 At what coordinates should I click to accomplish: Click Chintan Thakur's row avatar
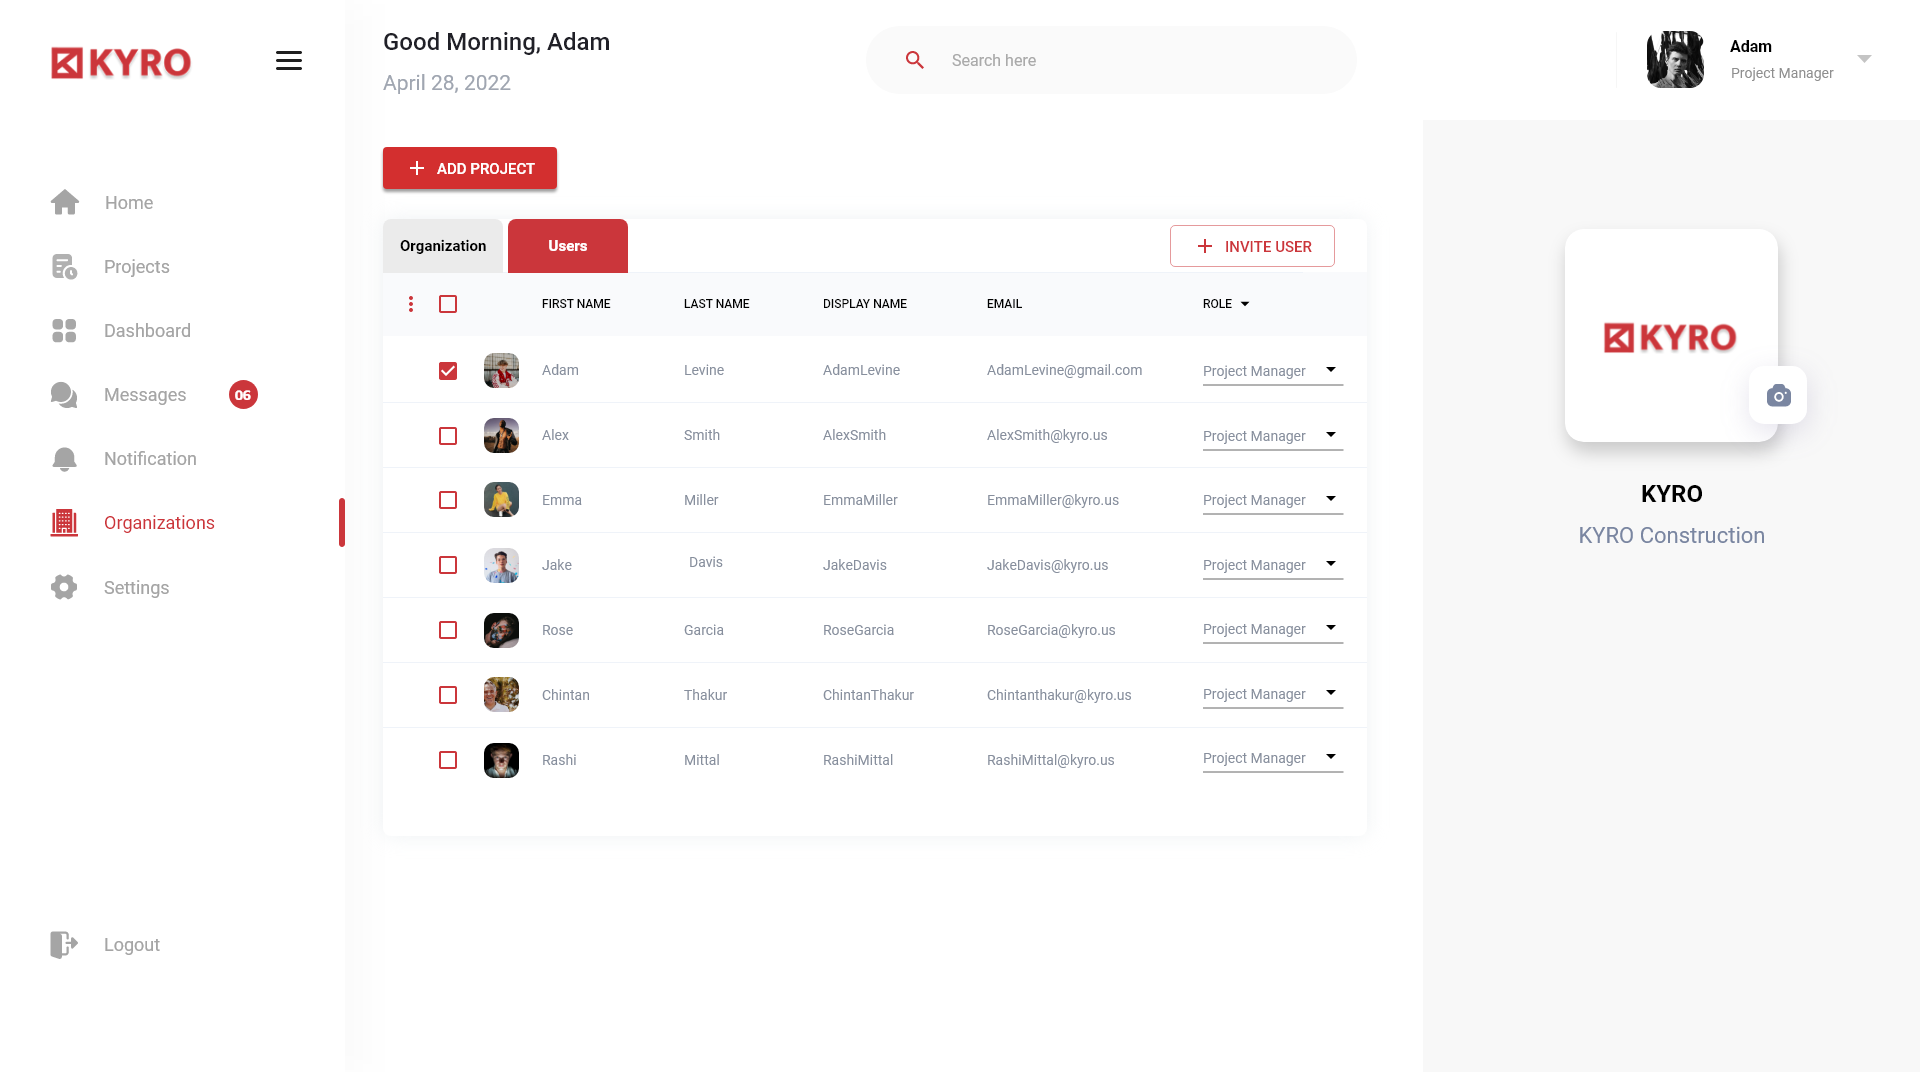tap(501, 695)
